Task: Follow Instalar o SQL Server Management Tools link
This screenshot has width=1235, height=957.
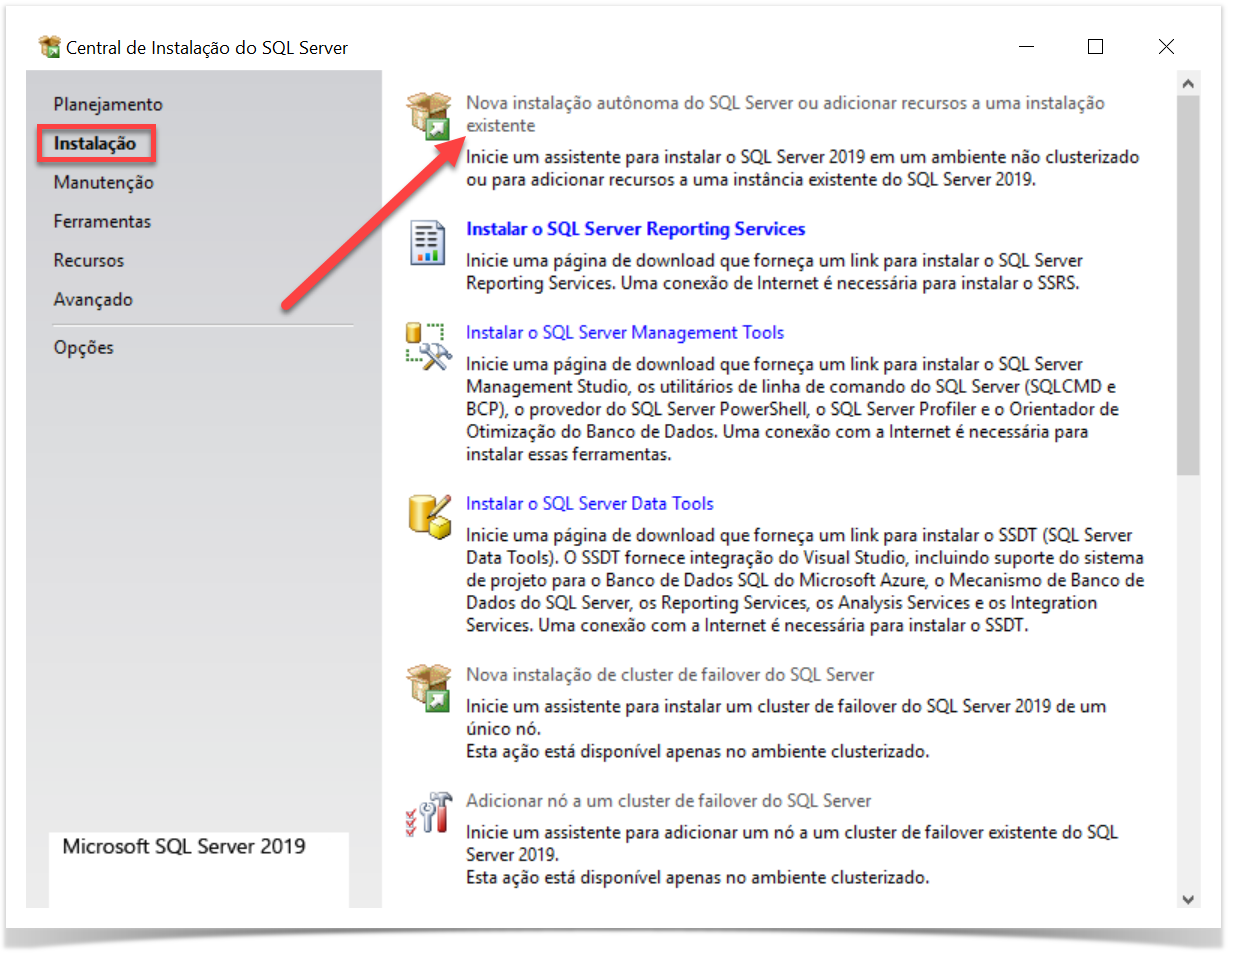Action: [625, 332]
